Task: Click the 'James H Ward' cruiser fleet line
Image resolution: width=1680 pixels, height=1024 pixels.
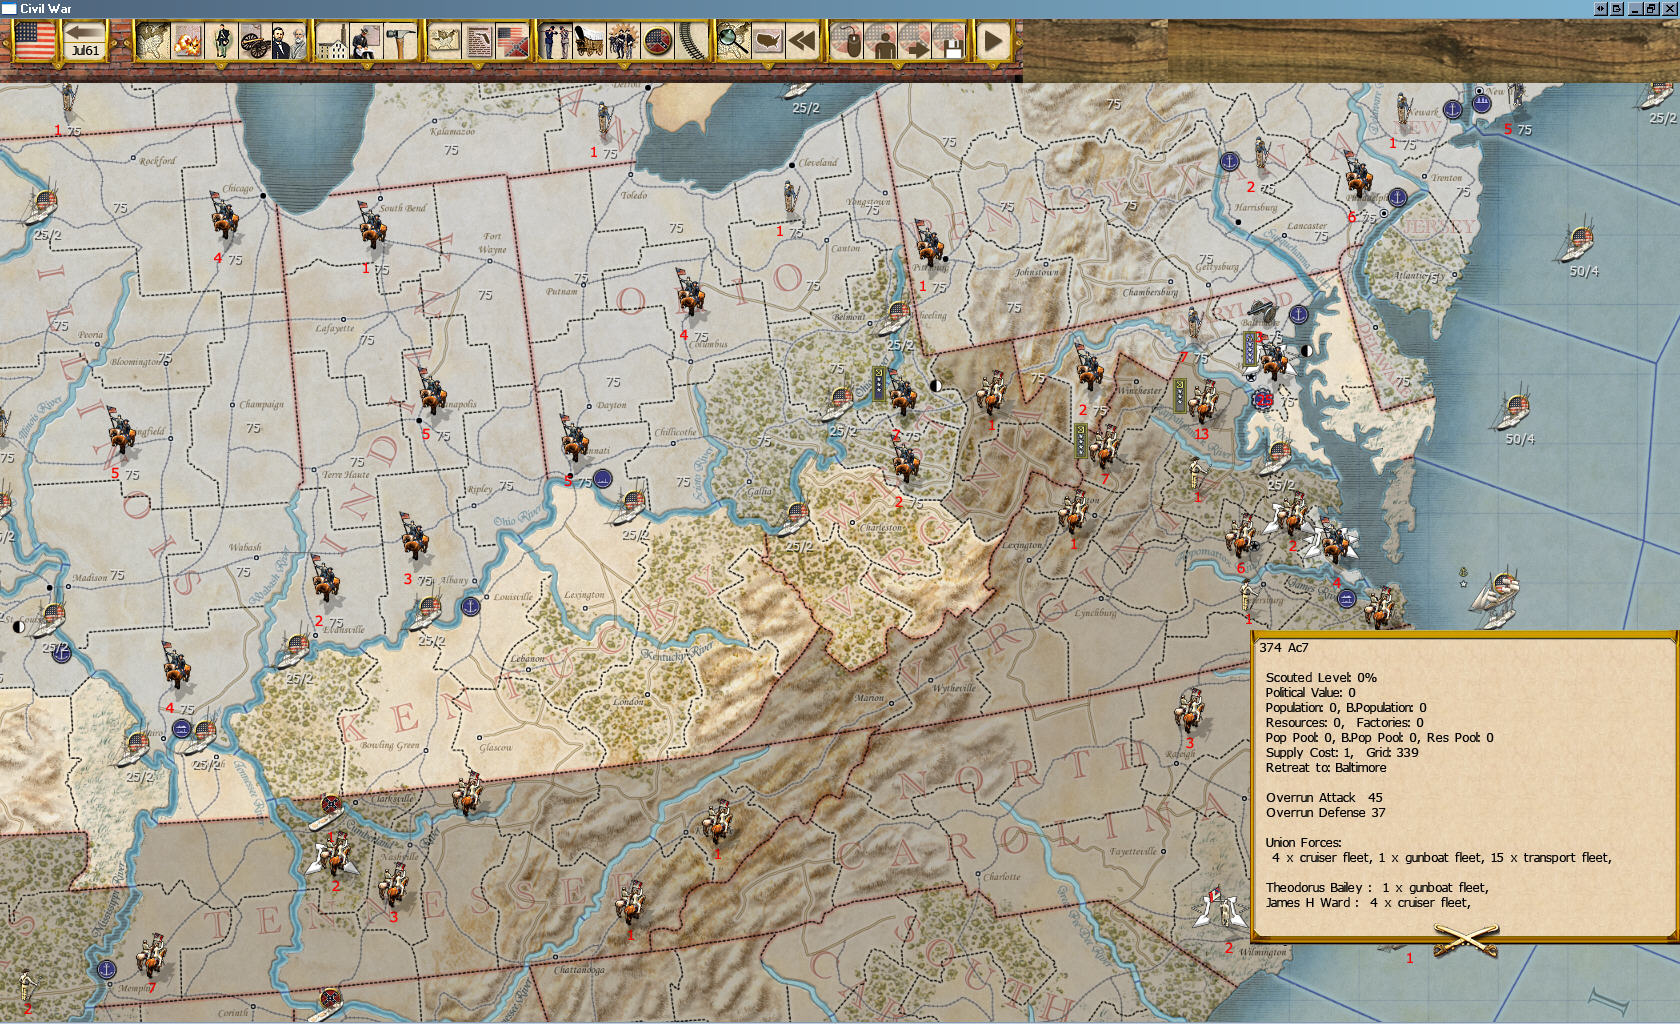Action: [1368, 903]
